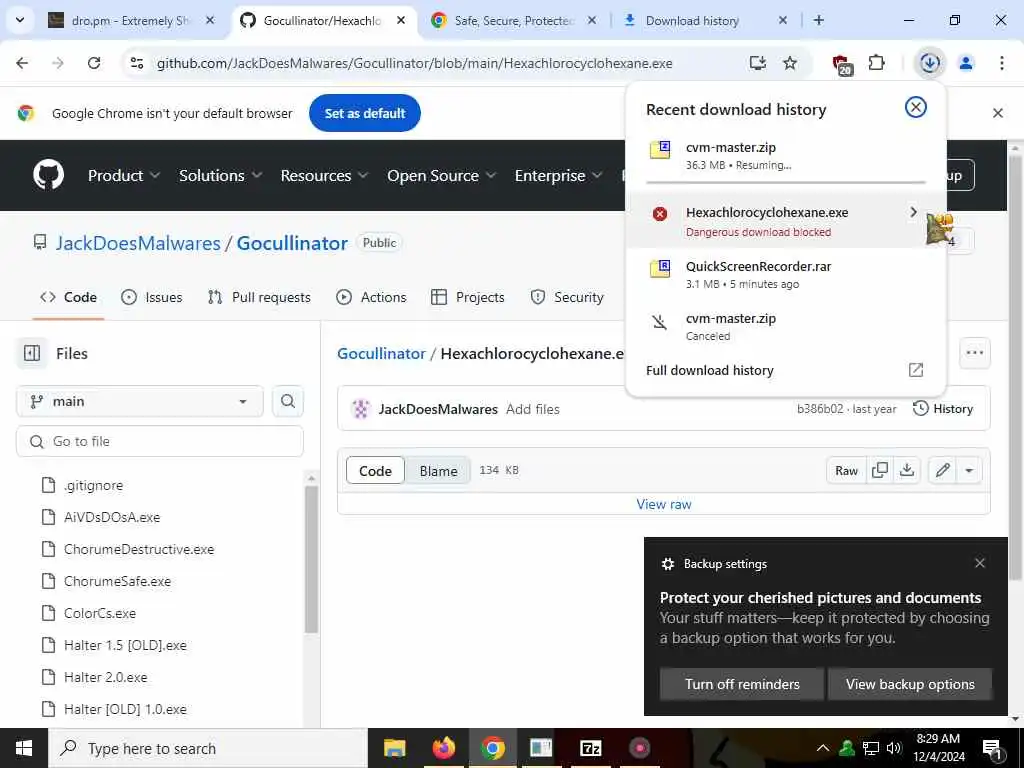Click the GitHub Octocat logo
Screen dimensions: 1024x768
pos(49,175)
